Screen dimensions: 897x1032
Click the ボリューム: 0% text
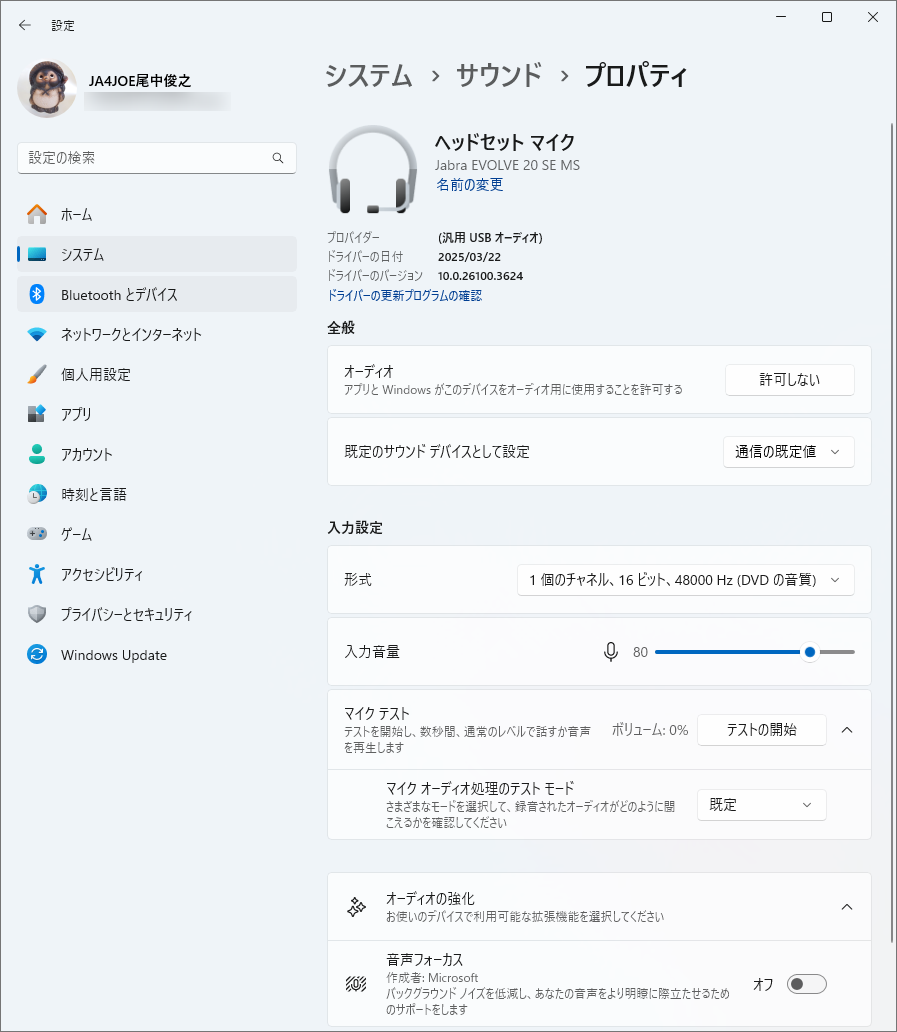[x=650, y=730]
